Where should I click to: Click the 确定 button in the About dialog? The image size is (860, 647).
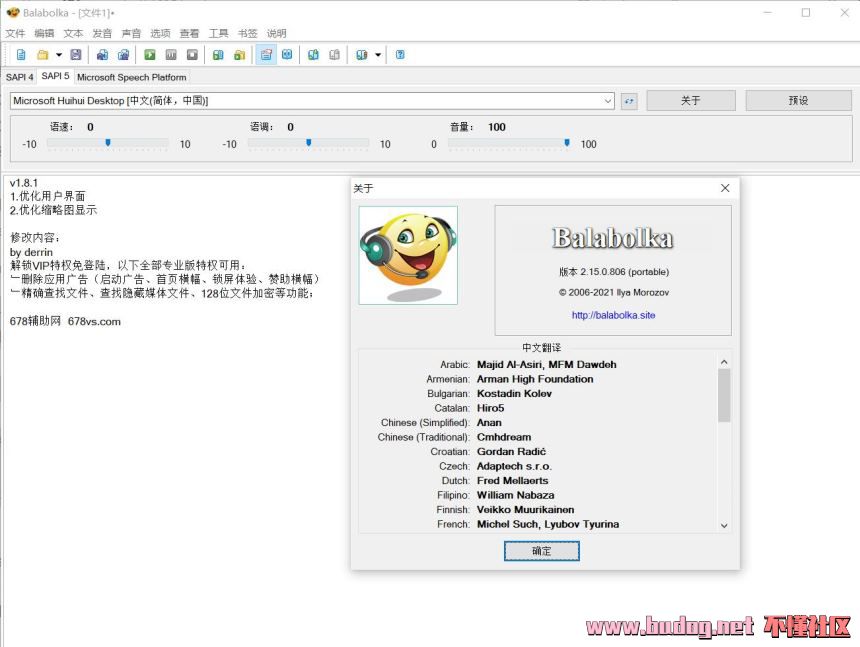click(x=541, y=551)
